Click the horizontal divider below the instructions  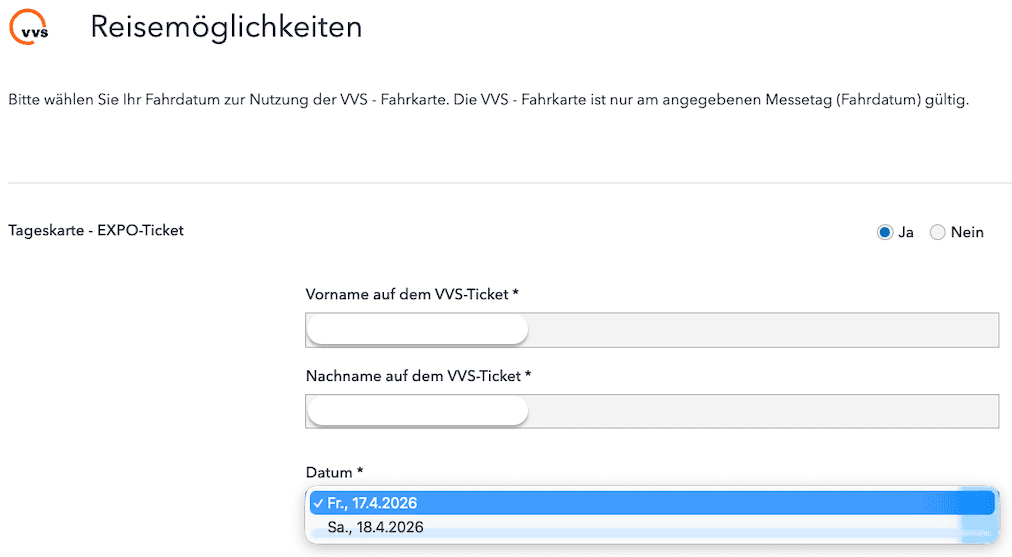point(509,183)
